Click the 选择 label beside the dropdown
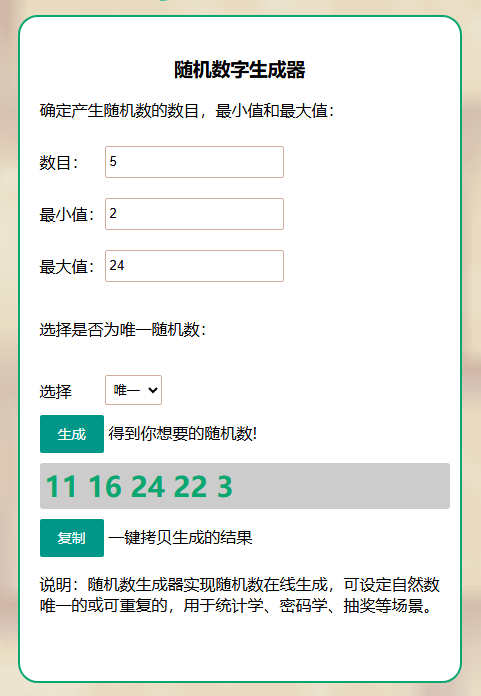The width and height of the screenshot is (481, 696). pos(55,392)
